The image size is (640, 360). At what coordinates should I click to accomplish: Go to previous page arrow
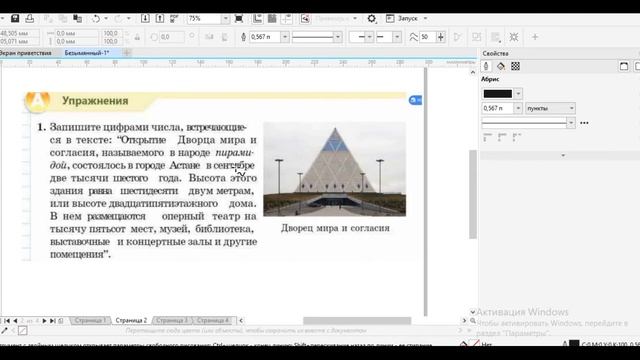click(15, 321)
